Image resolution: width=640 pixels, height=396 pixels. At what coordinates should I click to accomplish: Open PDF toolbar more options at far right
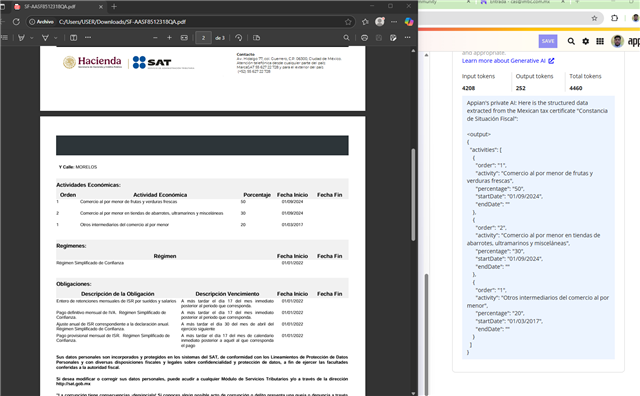click(x=407, y=38)
